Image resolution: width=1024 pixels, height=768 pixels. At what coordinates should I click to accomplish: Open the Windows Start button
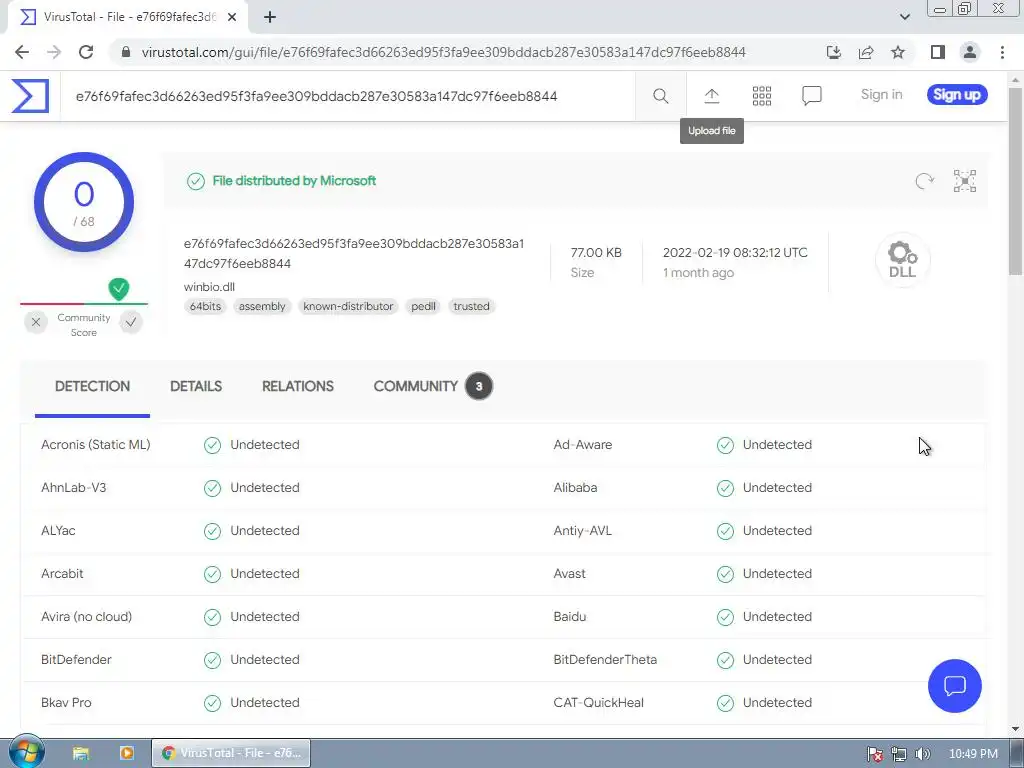pos(26,752)
